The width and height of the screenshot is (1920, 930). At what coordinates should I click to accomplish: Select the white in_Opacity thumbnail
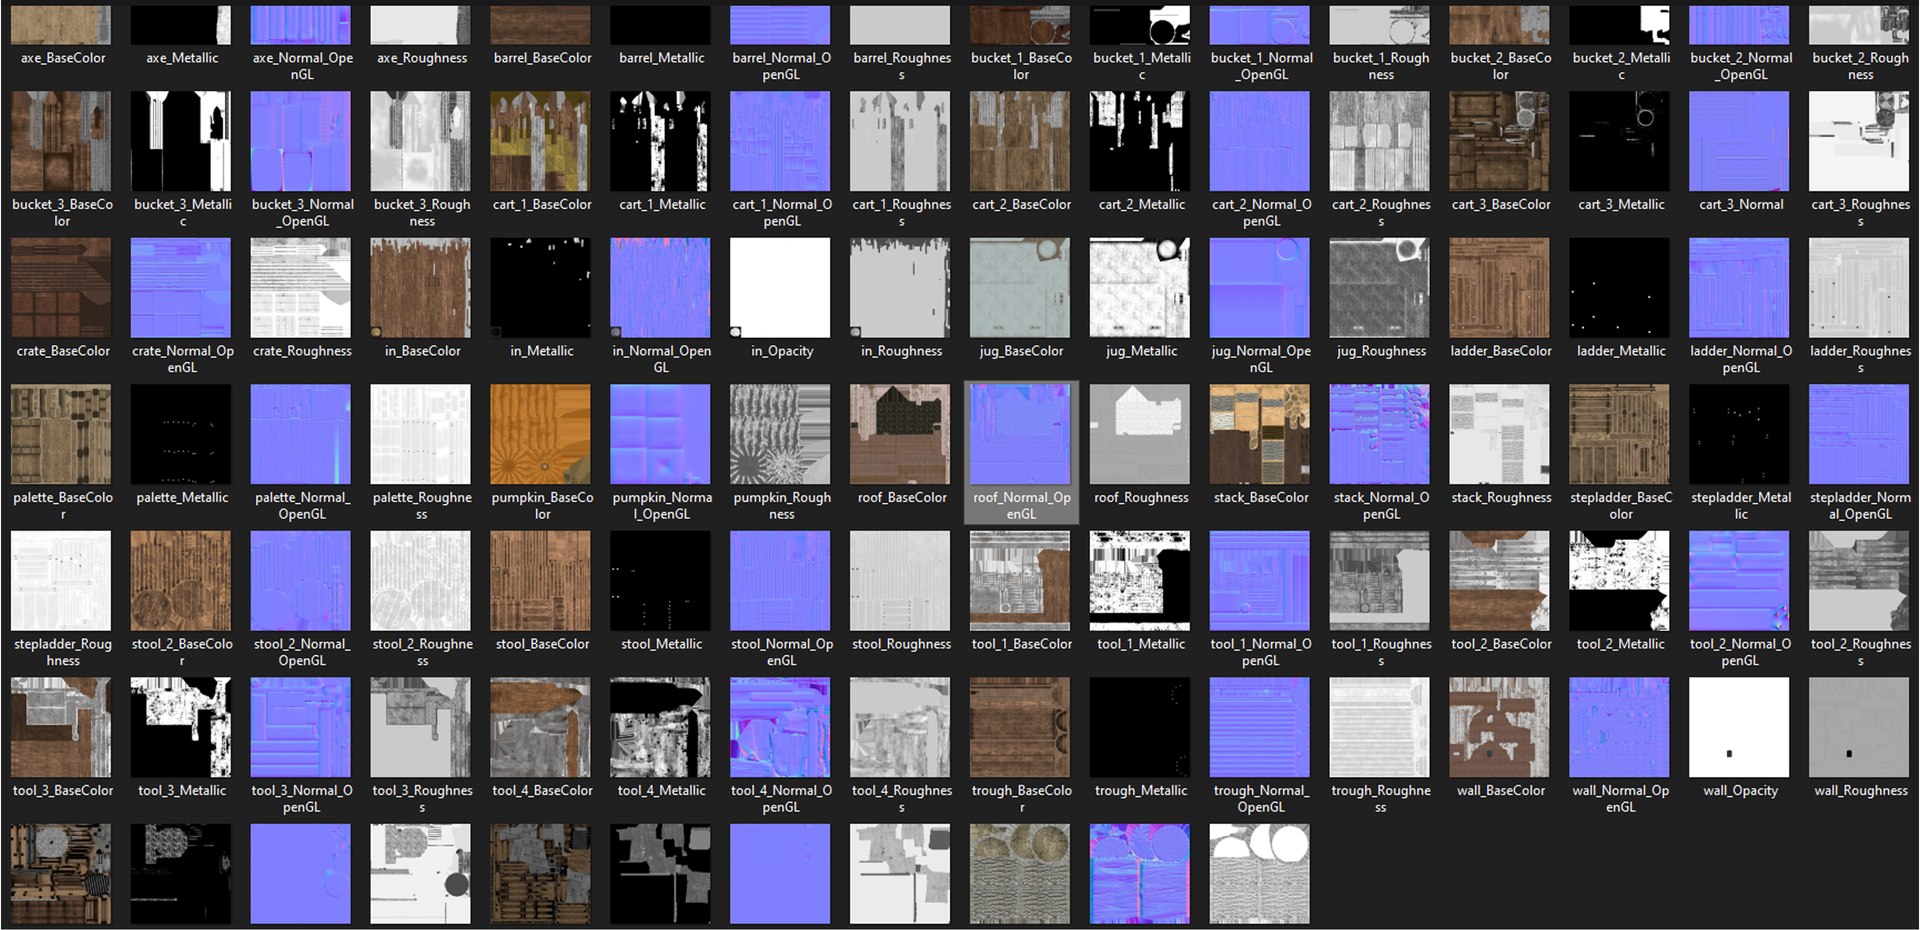pos(780,288)
